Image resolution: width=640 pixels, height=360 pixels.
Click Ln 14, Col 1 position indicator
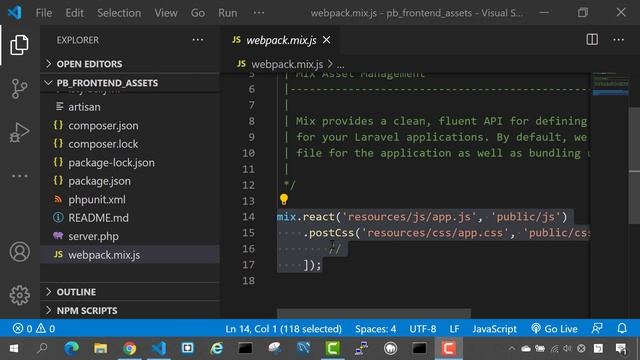(283, 329)
